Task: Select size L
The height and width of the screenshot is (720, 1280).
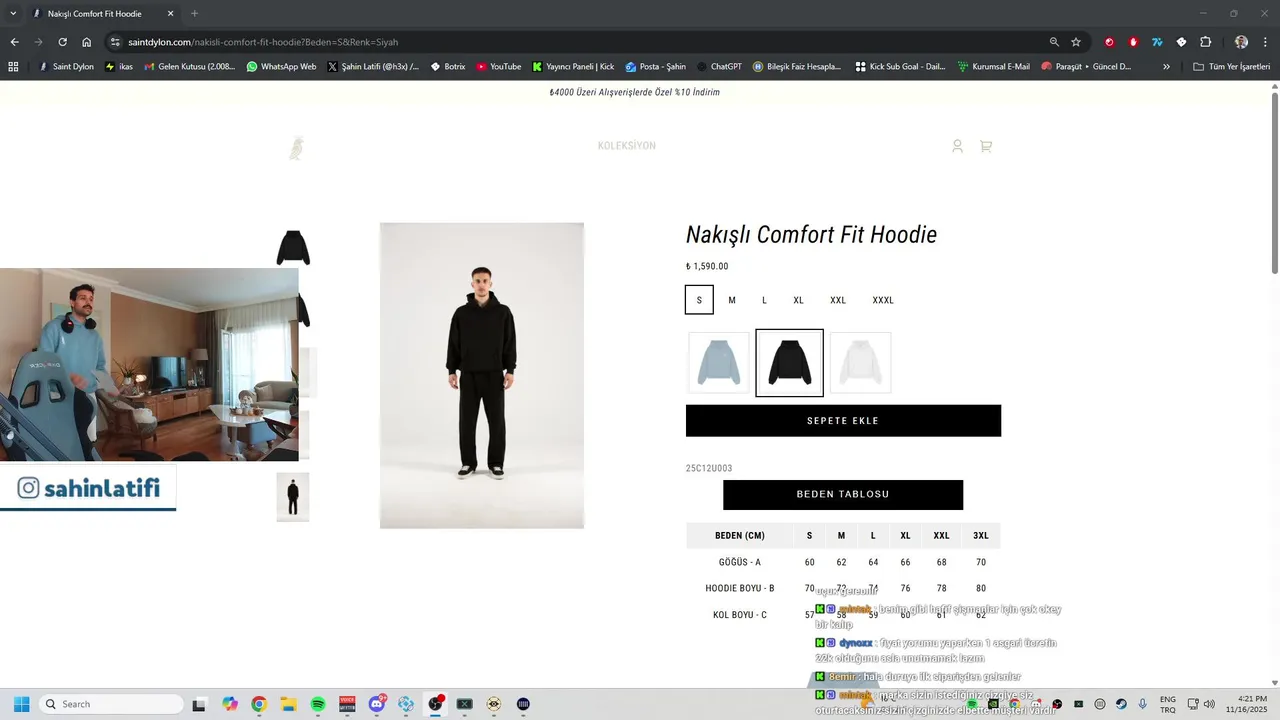Action: point(764,300)
